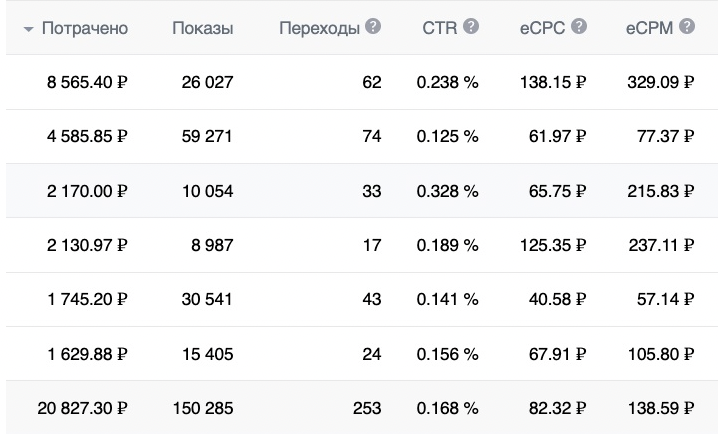Screen dimensions: 718x434
Task: Toggle sort arrow beside Потрачено
Action: [28, 29]
